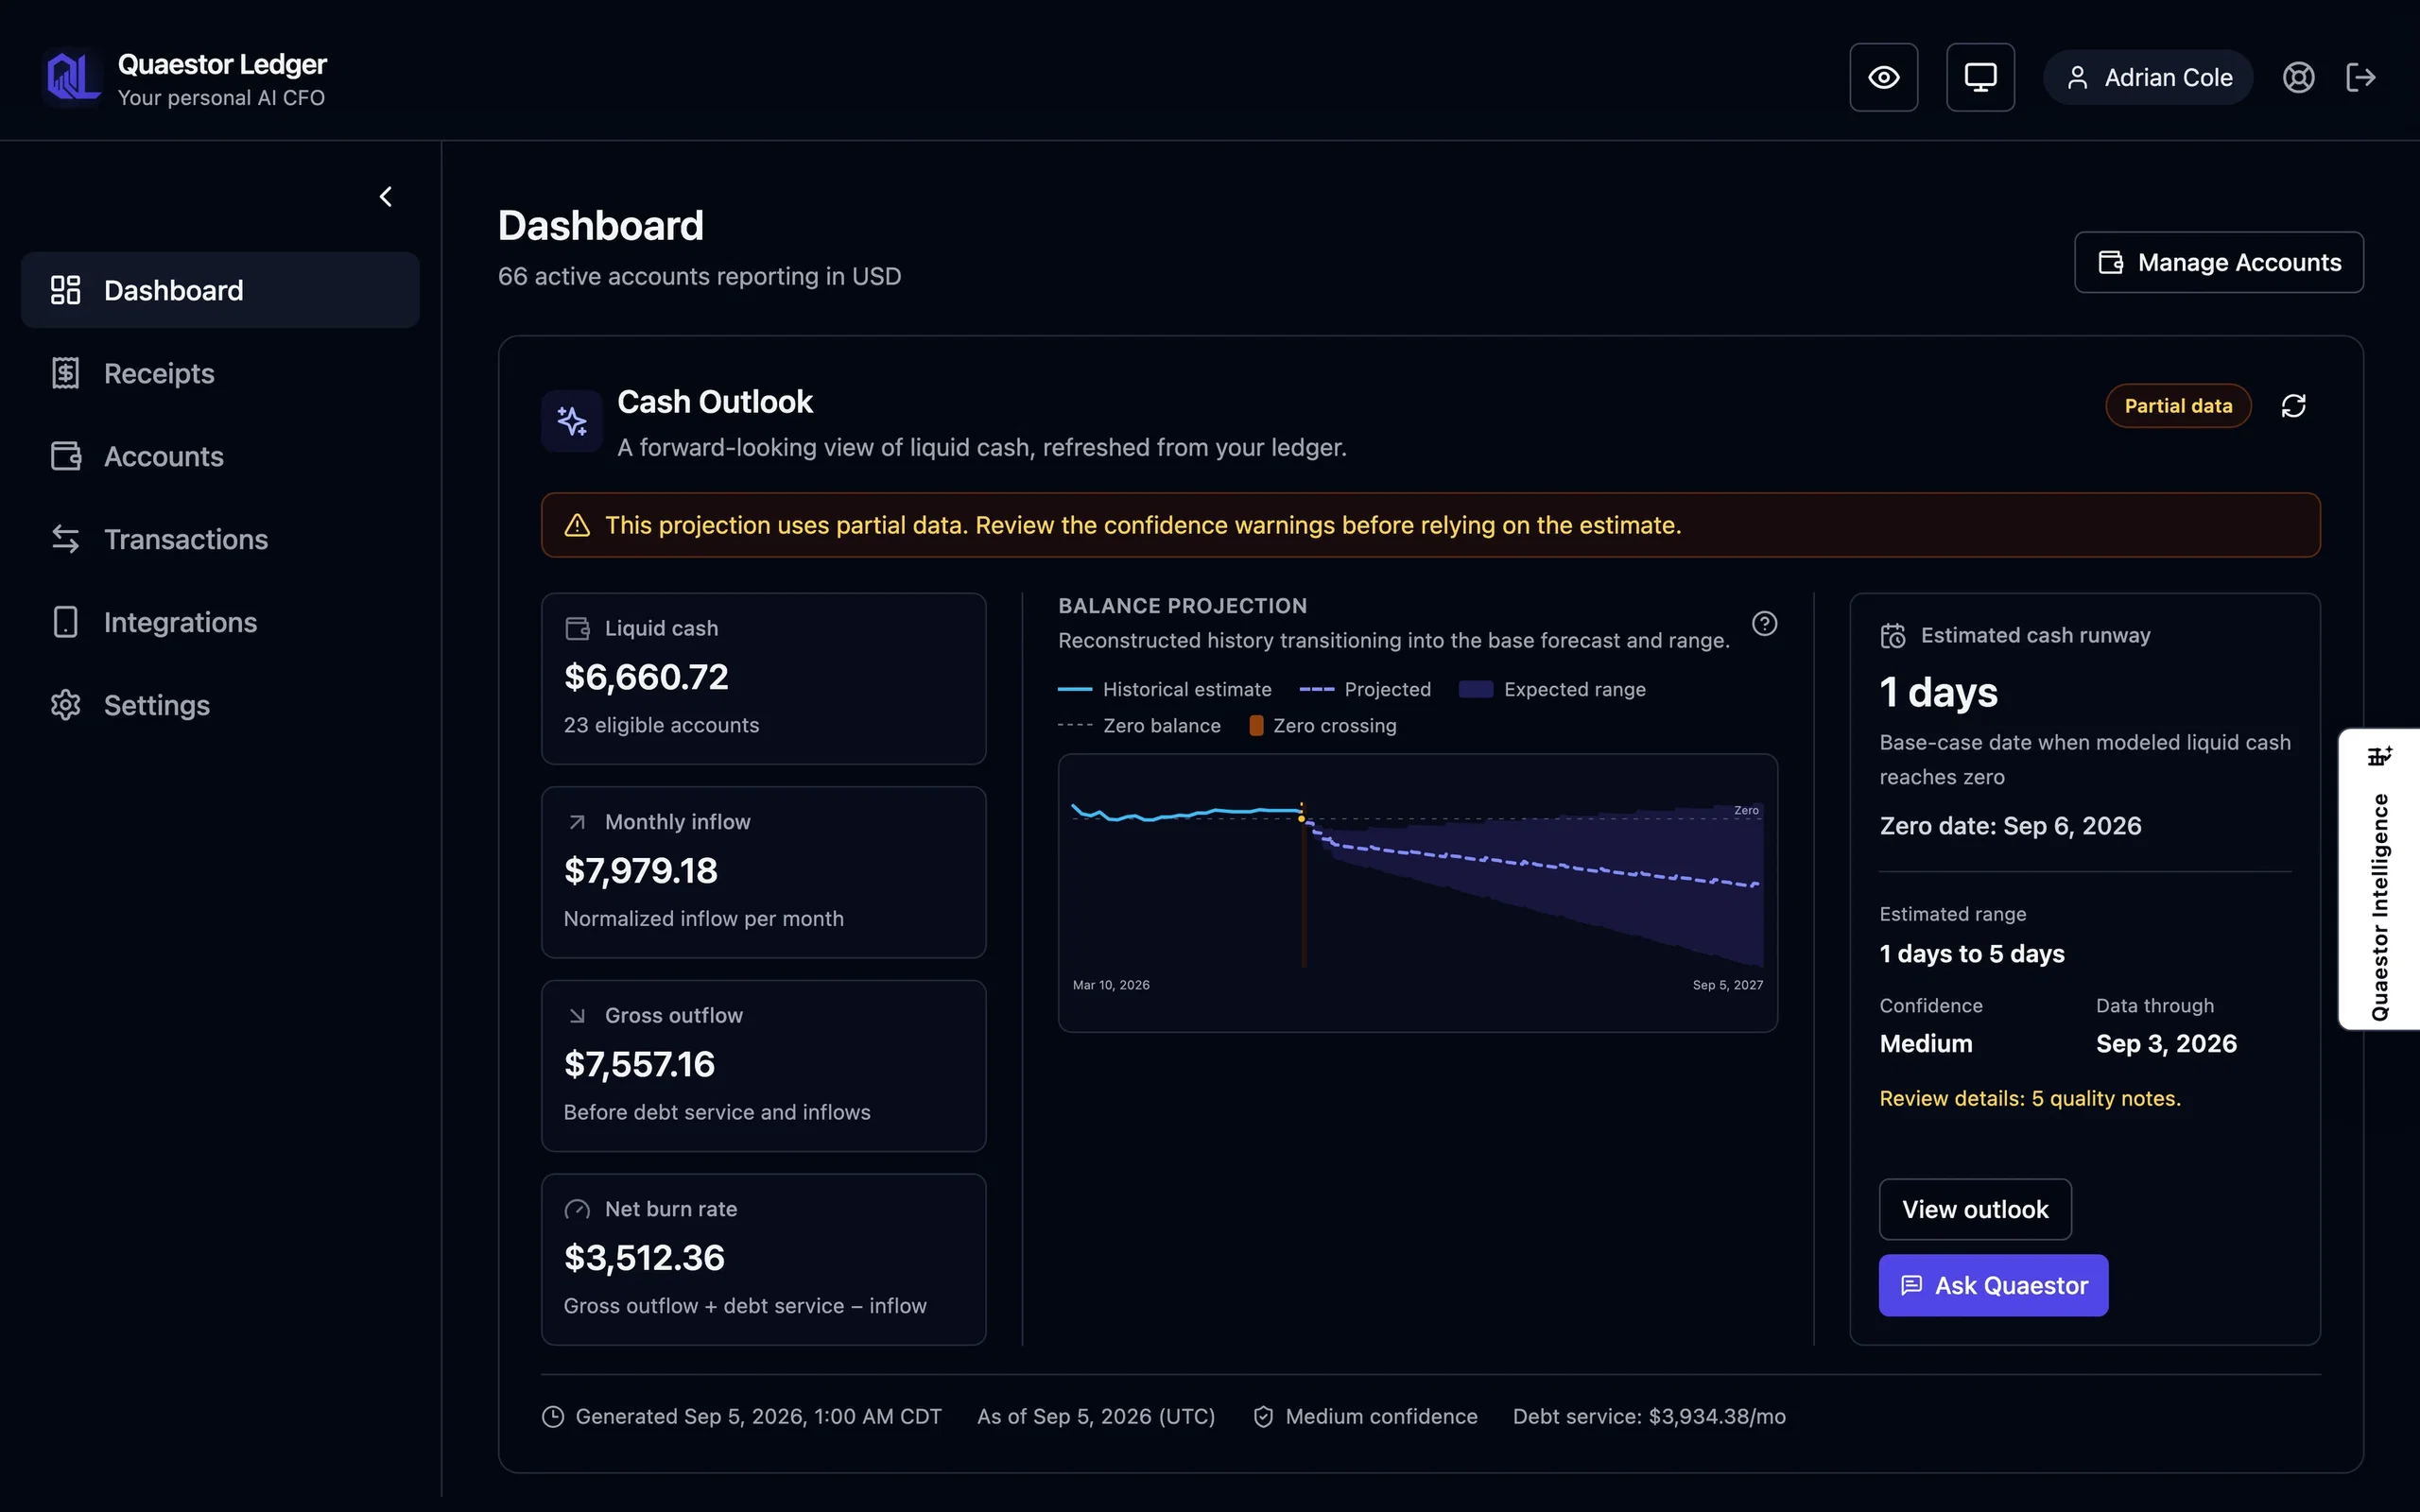Viewport: 2420px width, 1512px height.
Task: Click Review details: 5 quality notes
Action: coord(2030,1098)
